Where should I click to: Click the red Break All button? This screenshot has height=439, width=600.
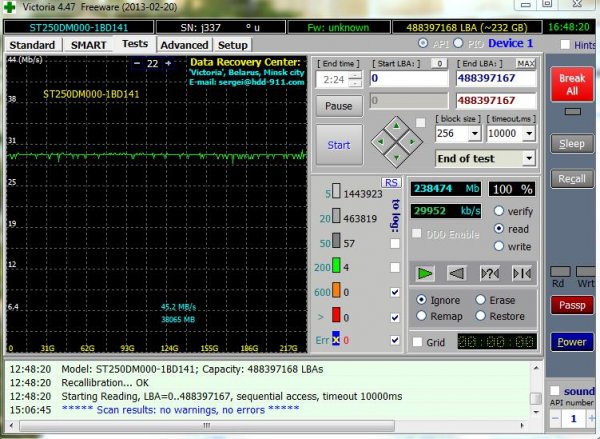[x=572, y=84]
